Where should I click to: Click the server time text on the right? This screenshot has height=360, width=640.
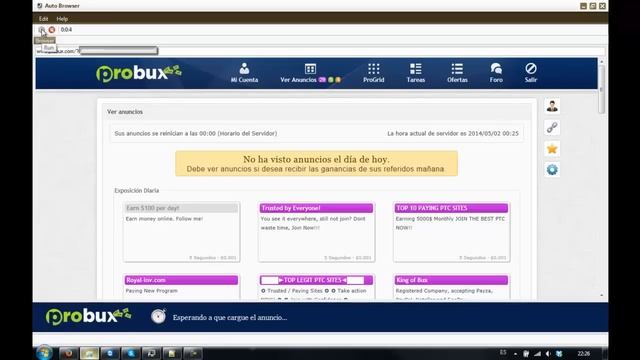pyautogui.click(x=453, y=133)
